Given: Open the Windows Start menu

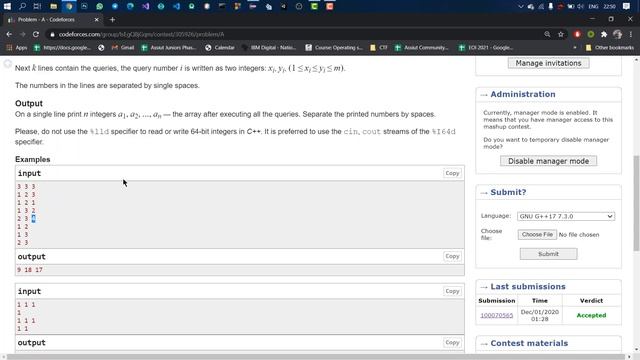Looking at the screenshot, I should [x=7, y=6].
